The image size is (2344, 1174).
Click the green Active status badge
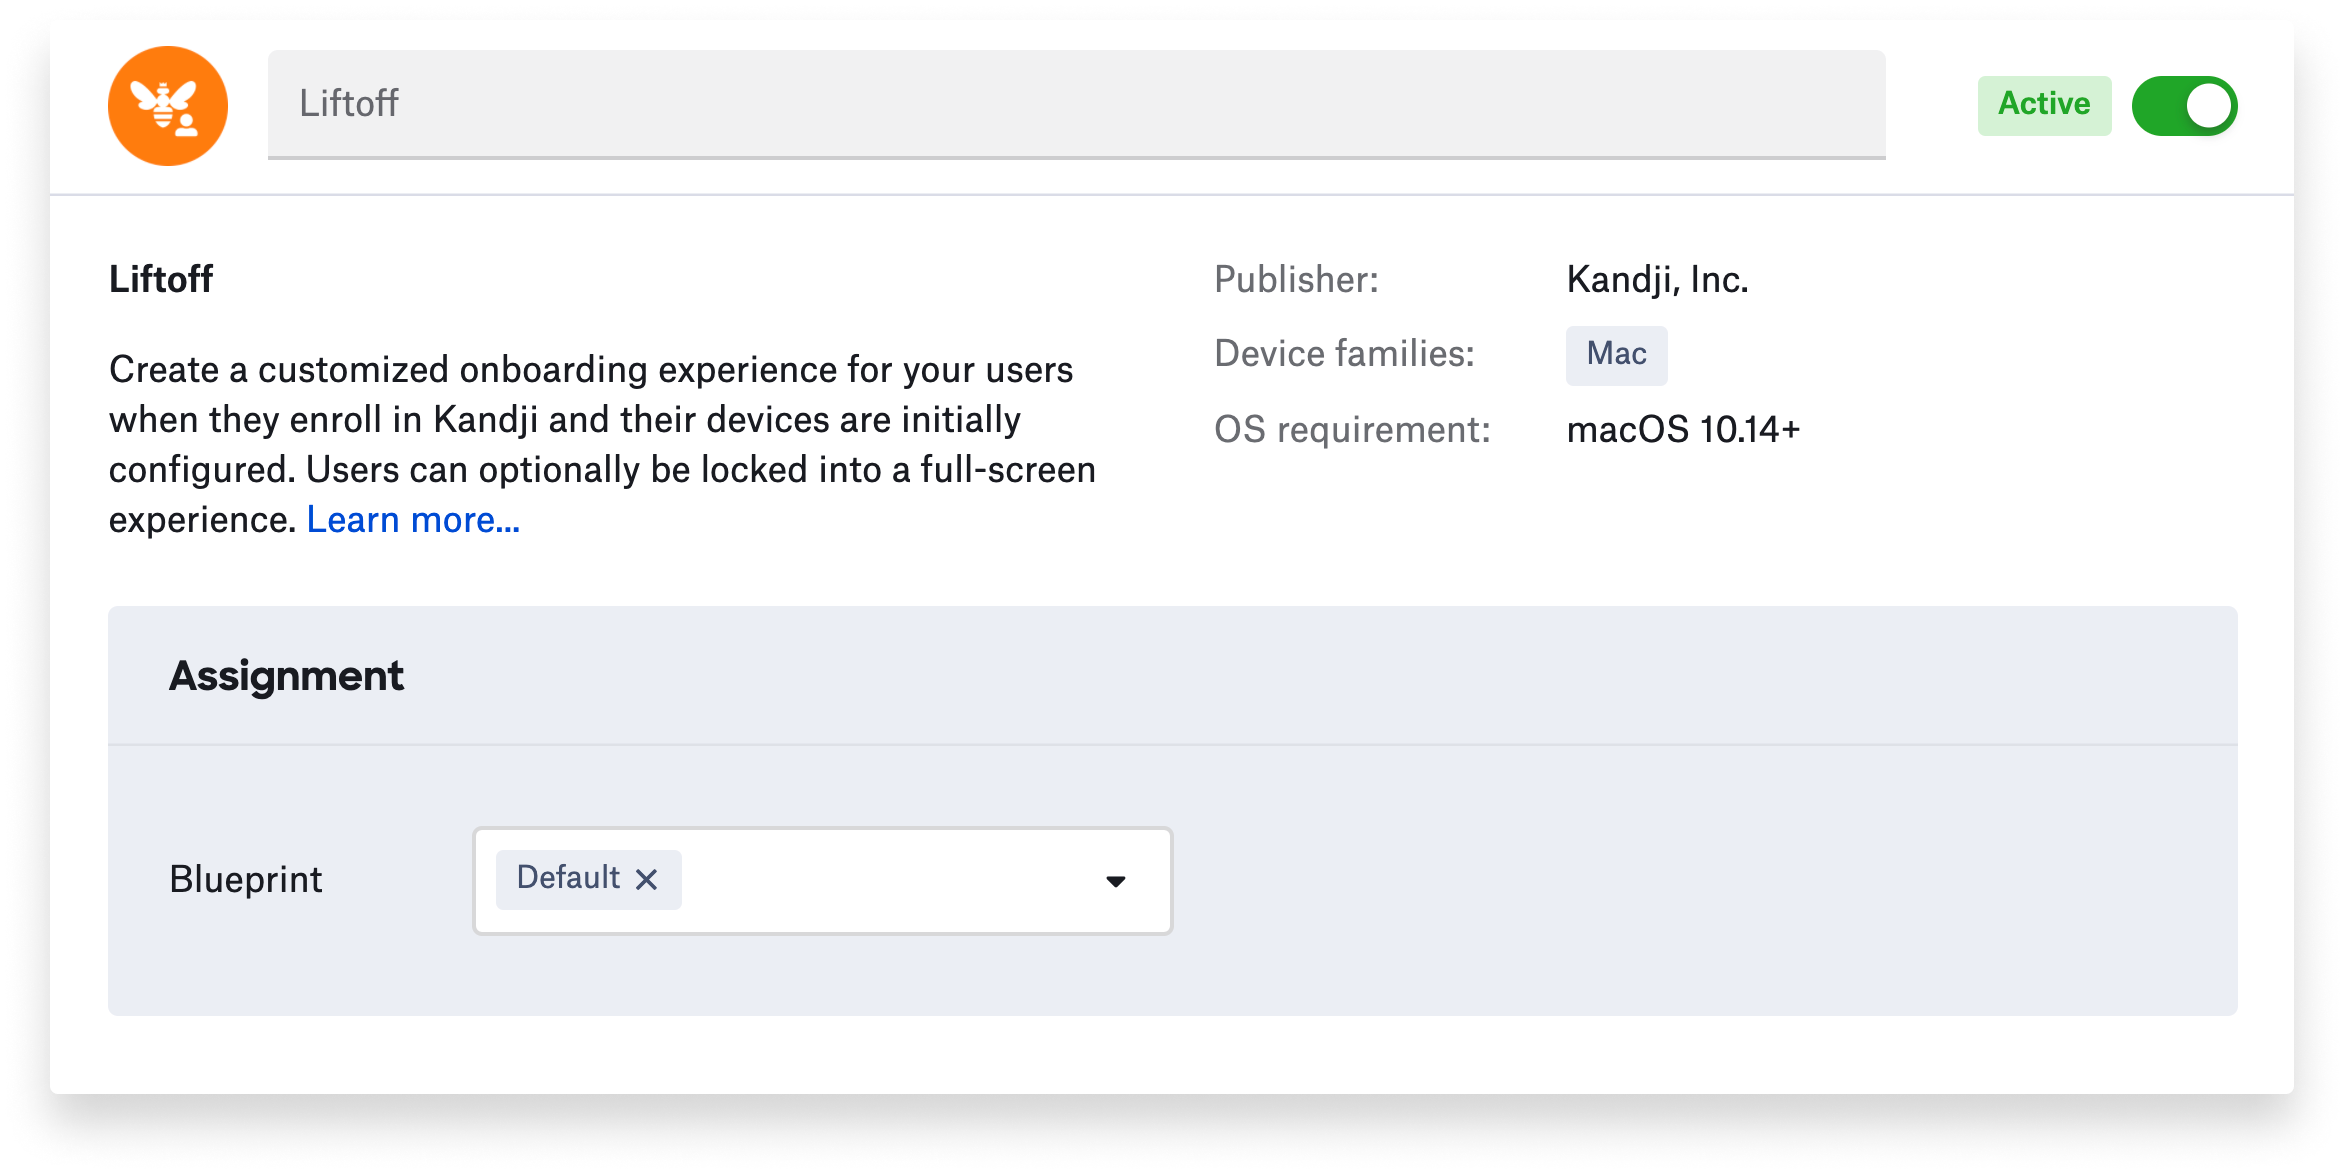coord(2043,105)
